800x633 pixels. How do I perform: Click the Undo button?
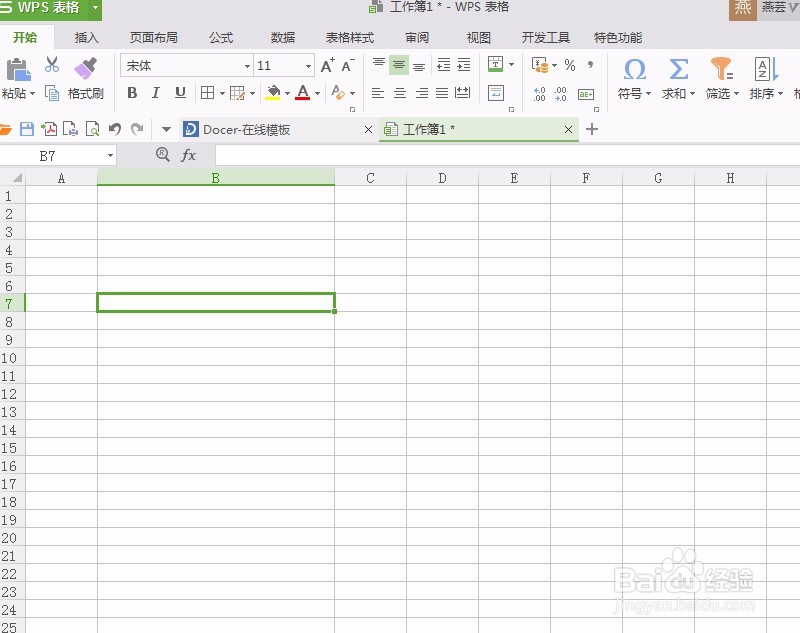pyautogui.click(x=117, y=128)
